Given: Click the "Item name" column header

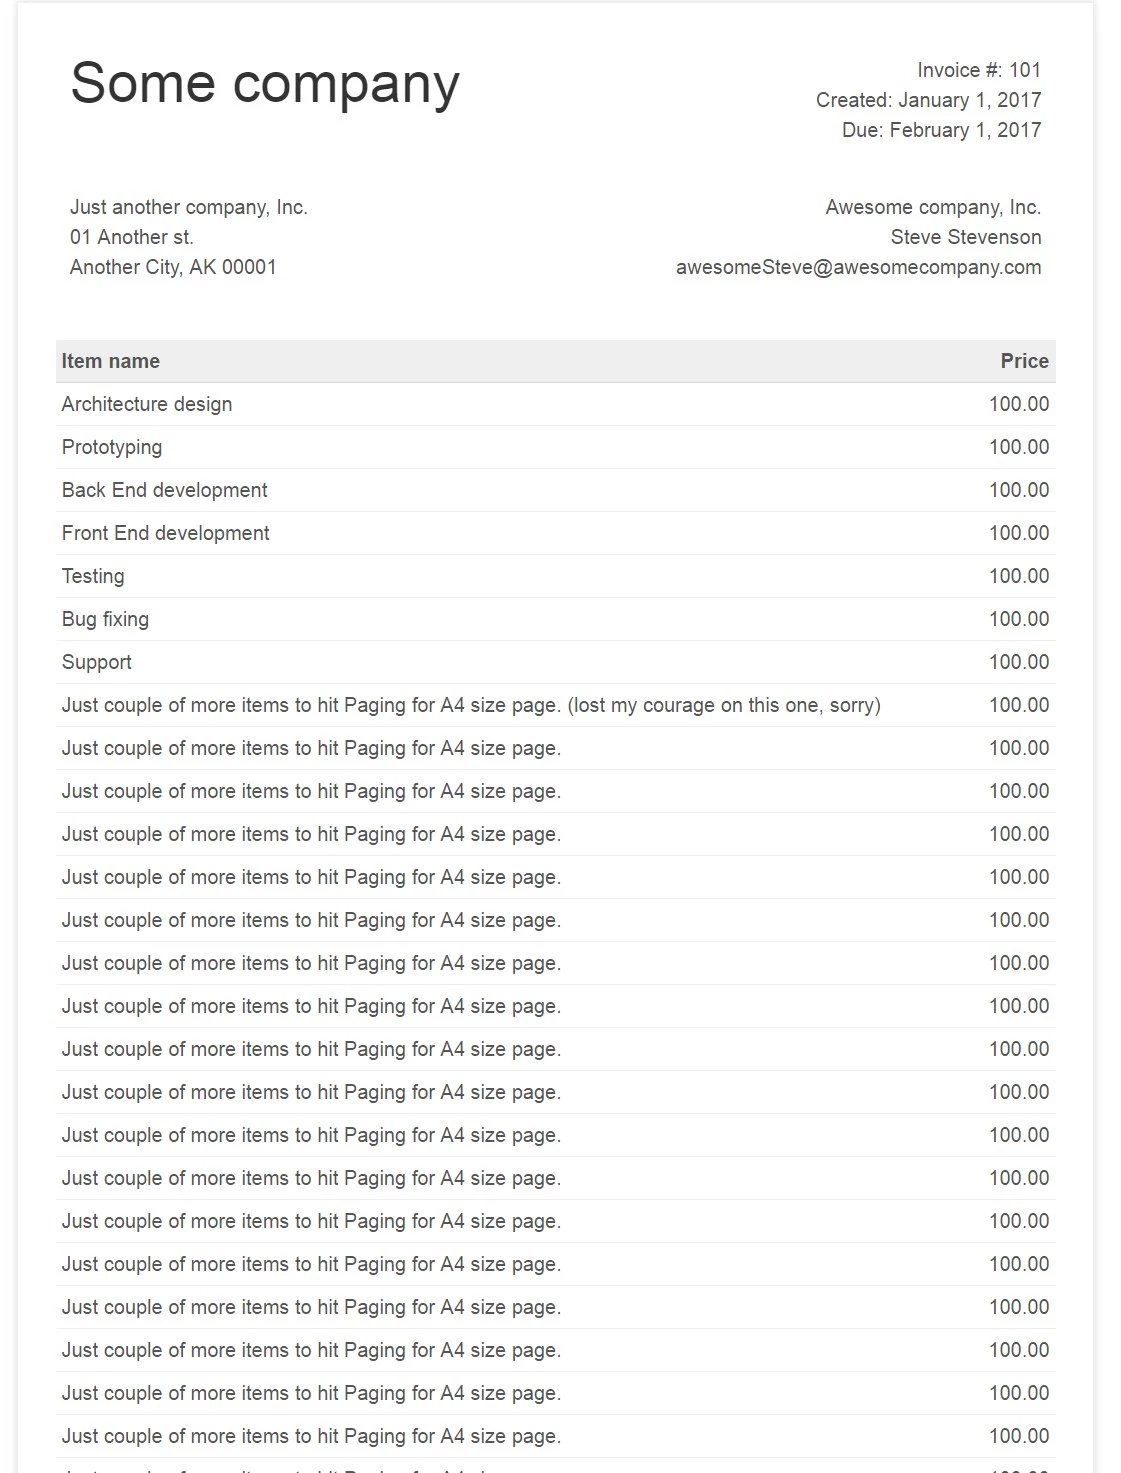Looking at the screenshot, I should point(111,361).
